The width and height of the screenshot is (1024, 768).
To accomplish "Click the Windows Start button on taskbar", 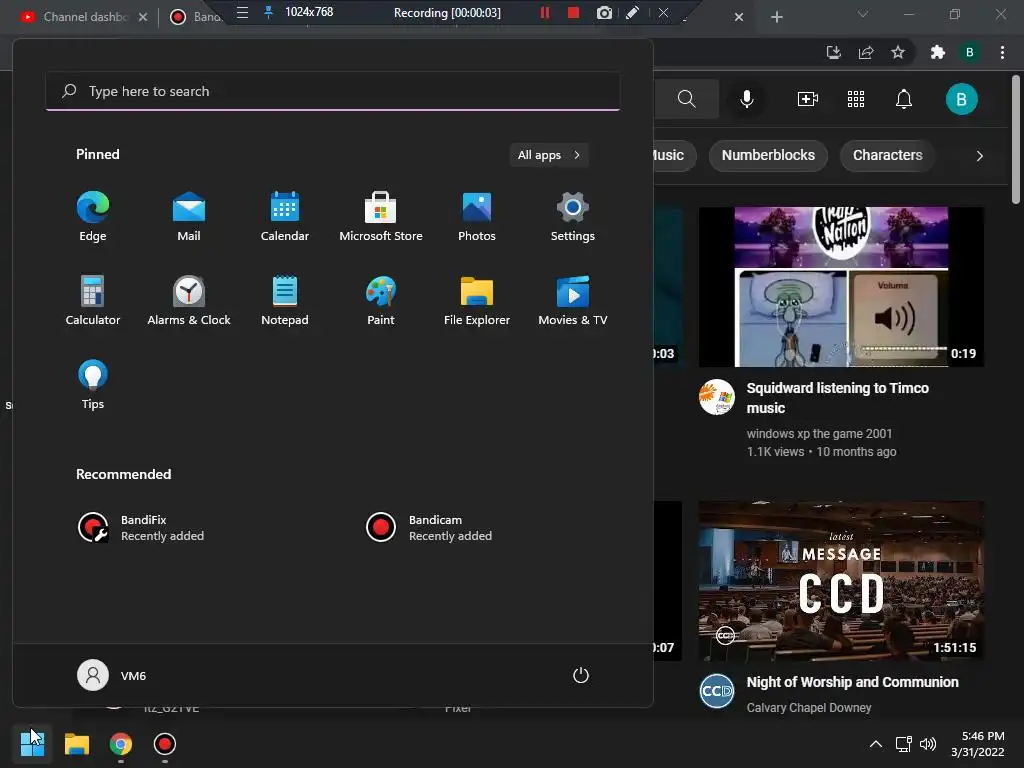I will [x=32, y=744].
